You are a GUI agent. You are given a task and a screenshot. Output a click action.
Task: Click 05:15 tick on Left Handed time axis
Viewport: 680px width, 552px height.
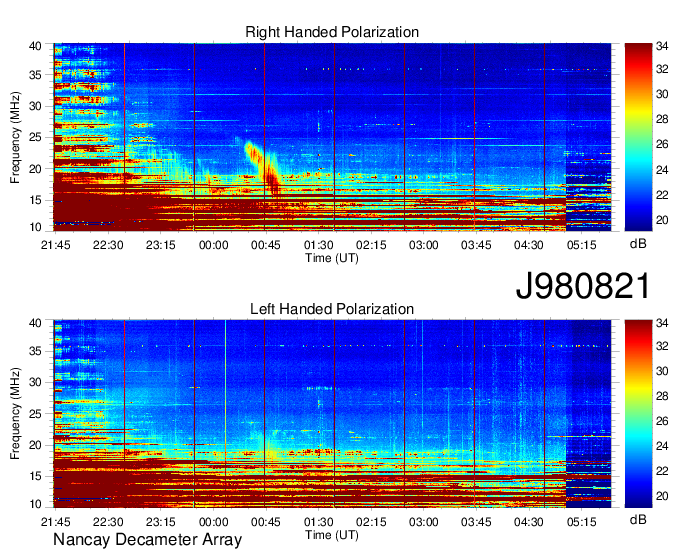582,522
